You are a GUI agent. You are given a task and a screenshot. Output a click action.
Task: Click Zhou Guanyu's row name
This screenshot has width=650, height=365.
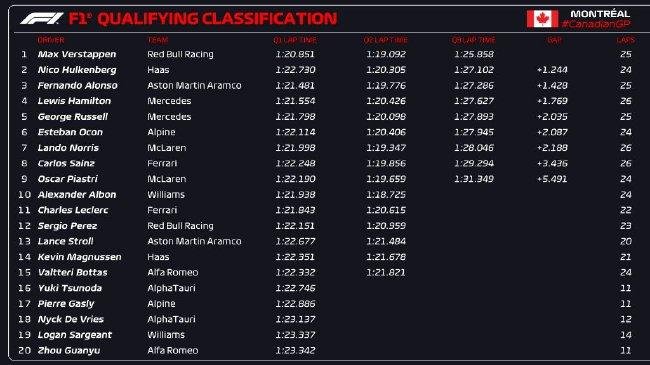(69, 350)
